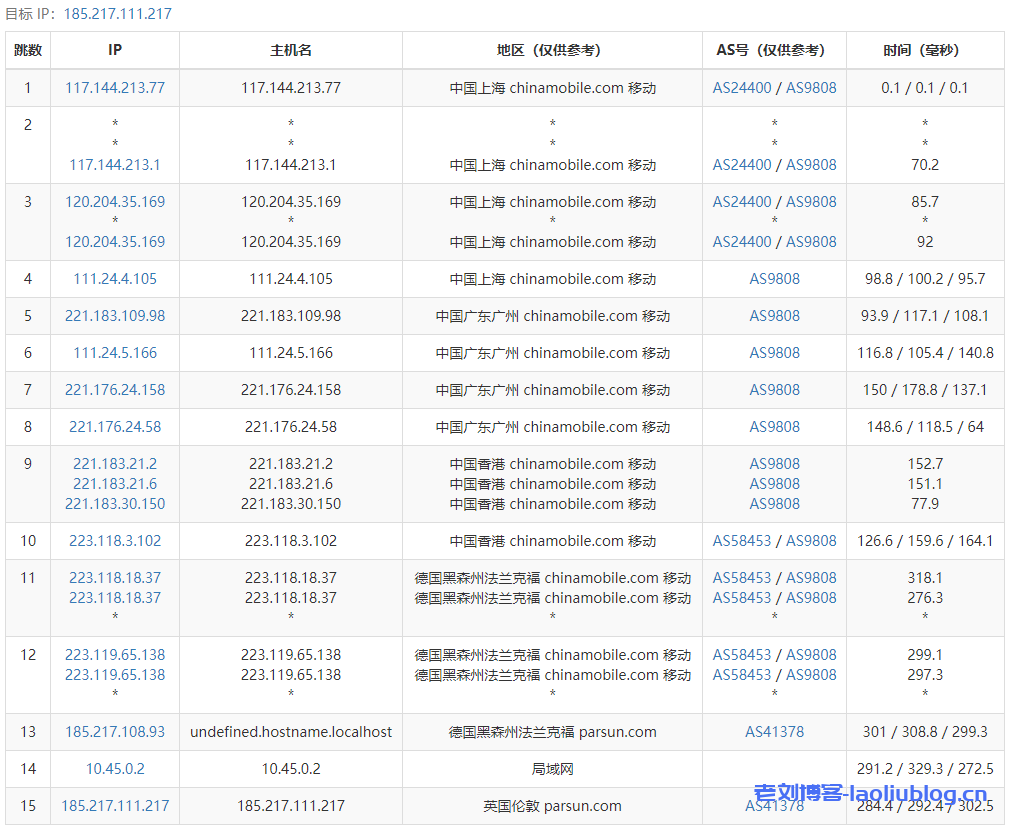Select the 111.24.4.105 IP link

(x=115, y=279)
